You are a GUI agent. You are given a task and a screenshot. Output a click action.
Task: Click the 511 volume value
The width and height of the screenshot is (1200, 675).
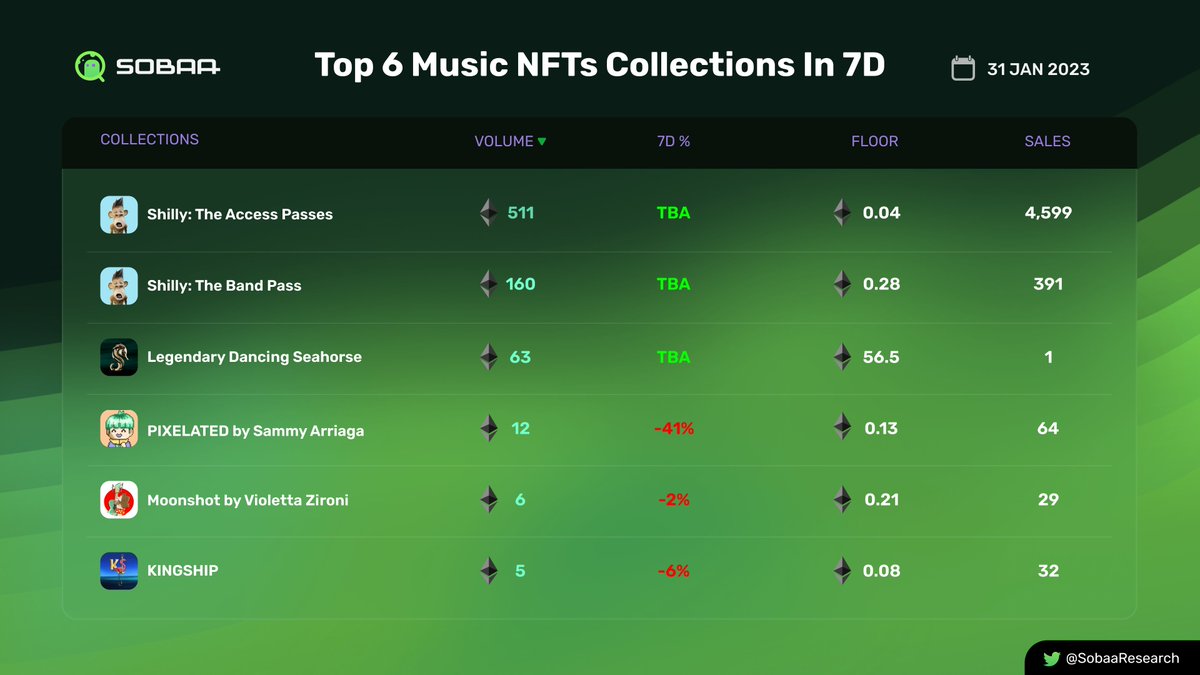coord(520,213)
